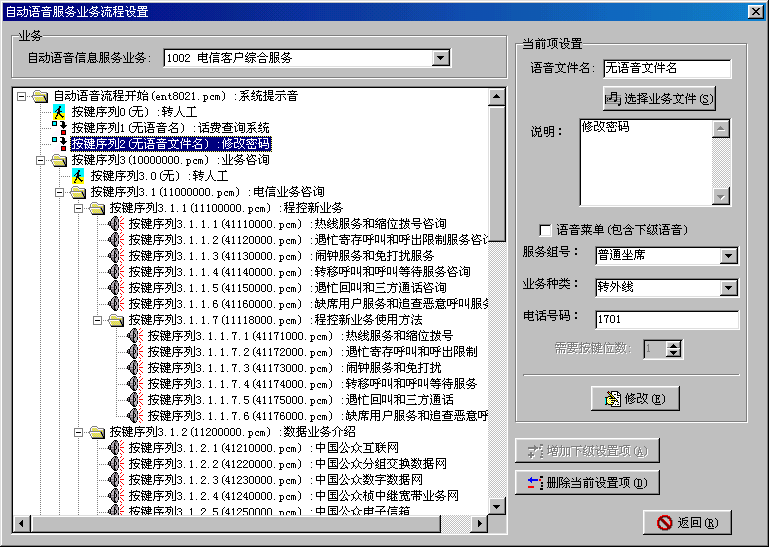Open the 服务组号 dropdown
Viewport: 769px width, 547px height.
[728, 256]
